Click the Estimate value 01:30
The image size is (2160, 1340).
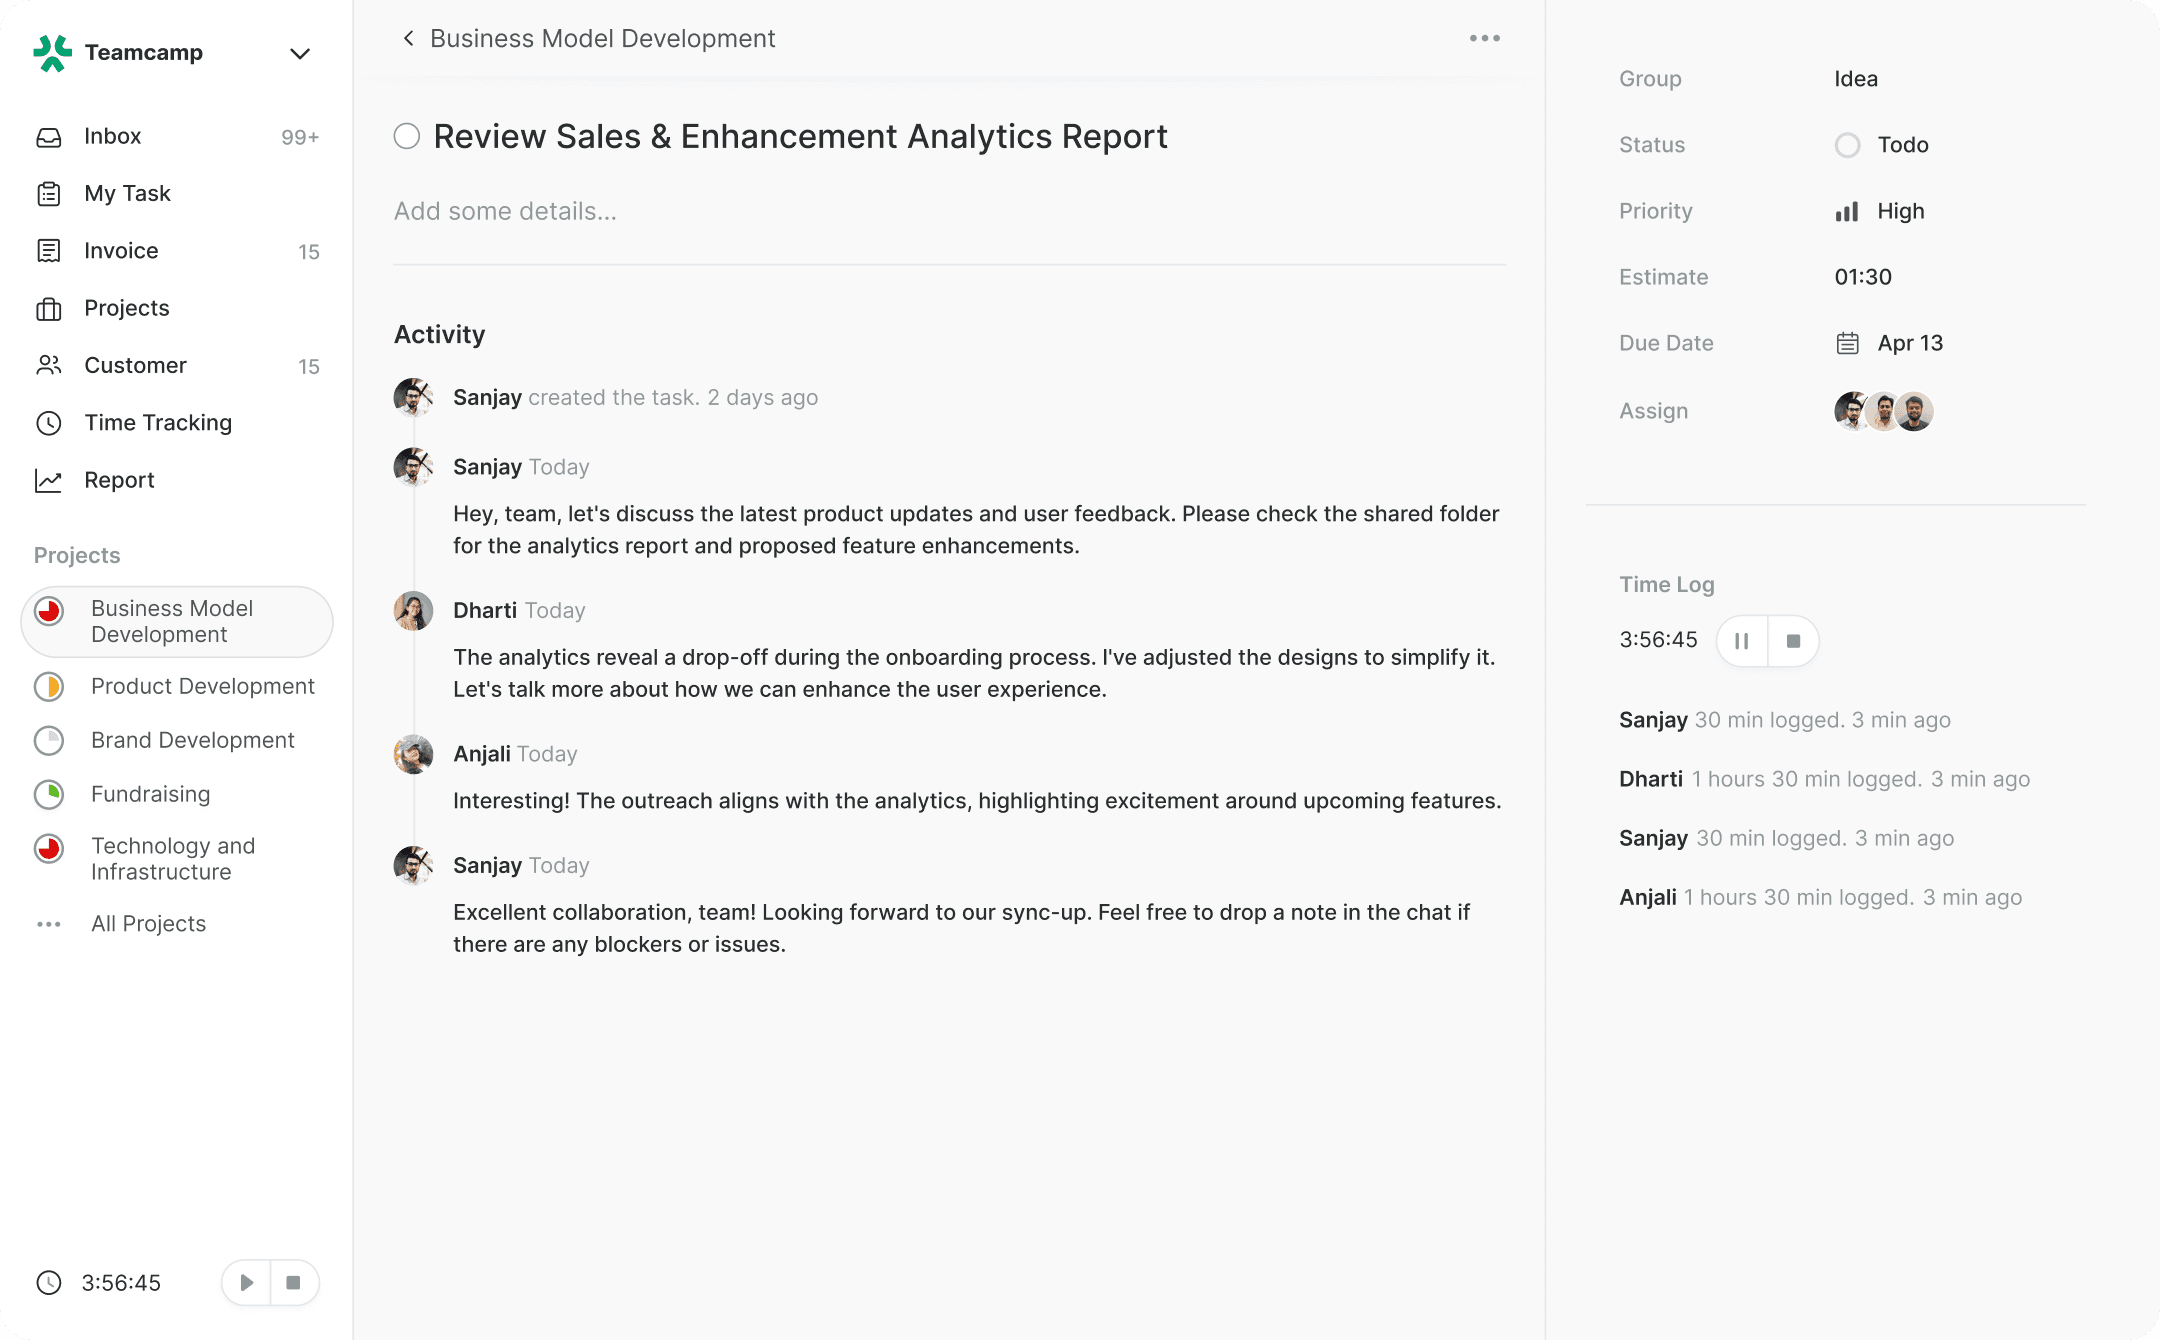pyautogui.click(x=1862, y=278)
